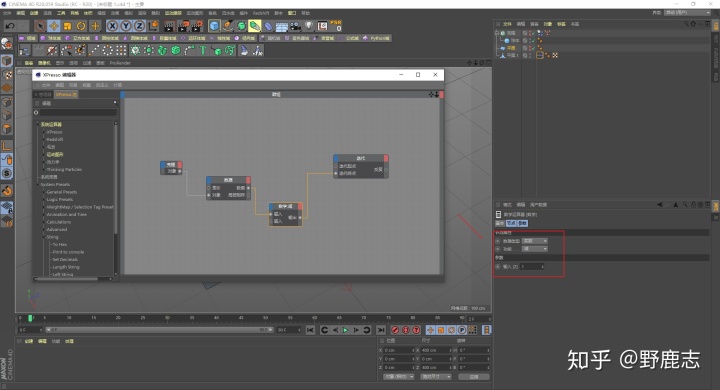This screenshot has width=720, height=390.
Task: Click frame 50 on timeline ruler
Action: [265, 318]
